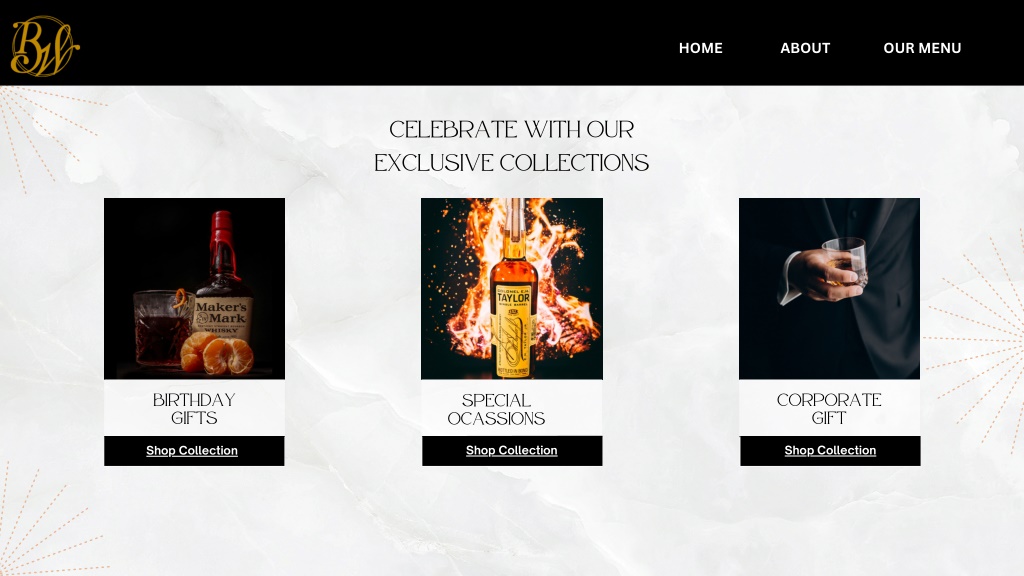
Task: Shop Collection for Special Ocassions
Action: point(512,451)
